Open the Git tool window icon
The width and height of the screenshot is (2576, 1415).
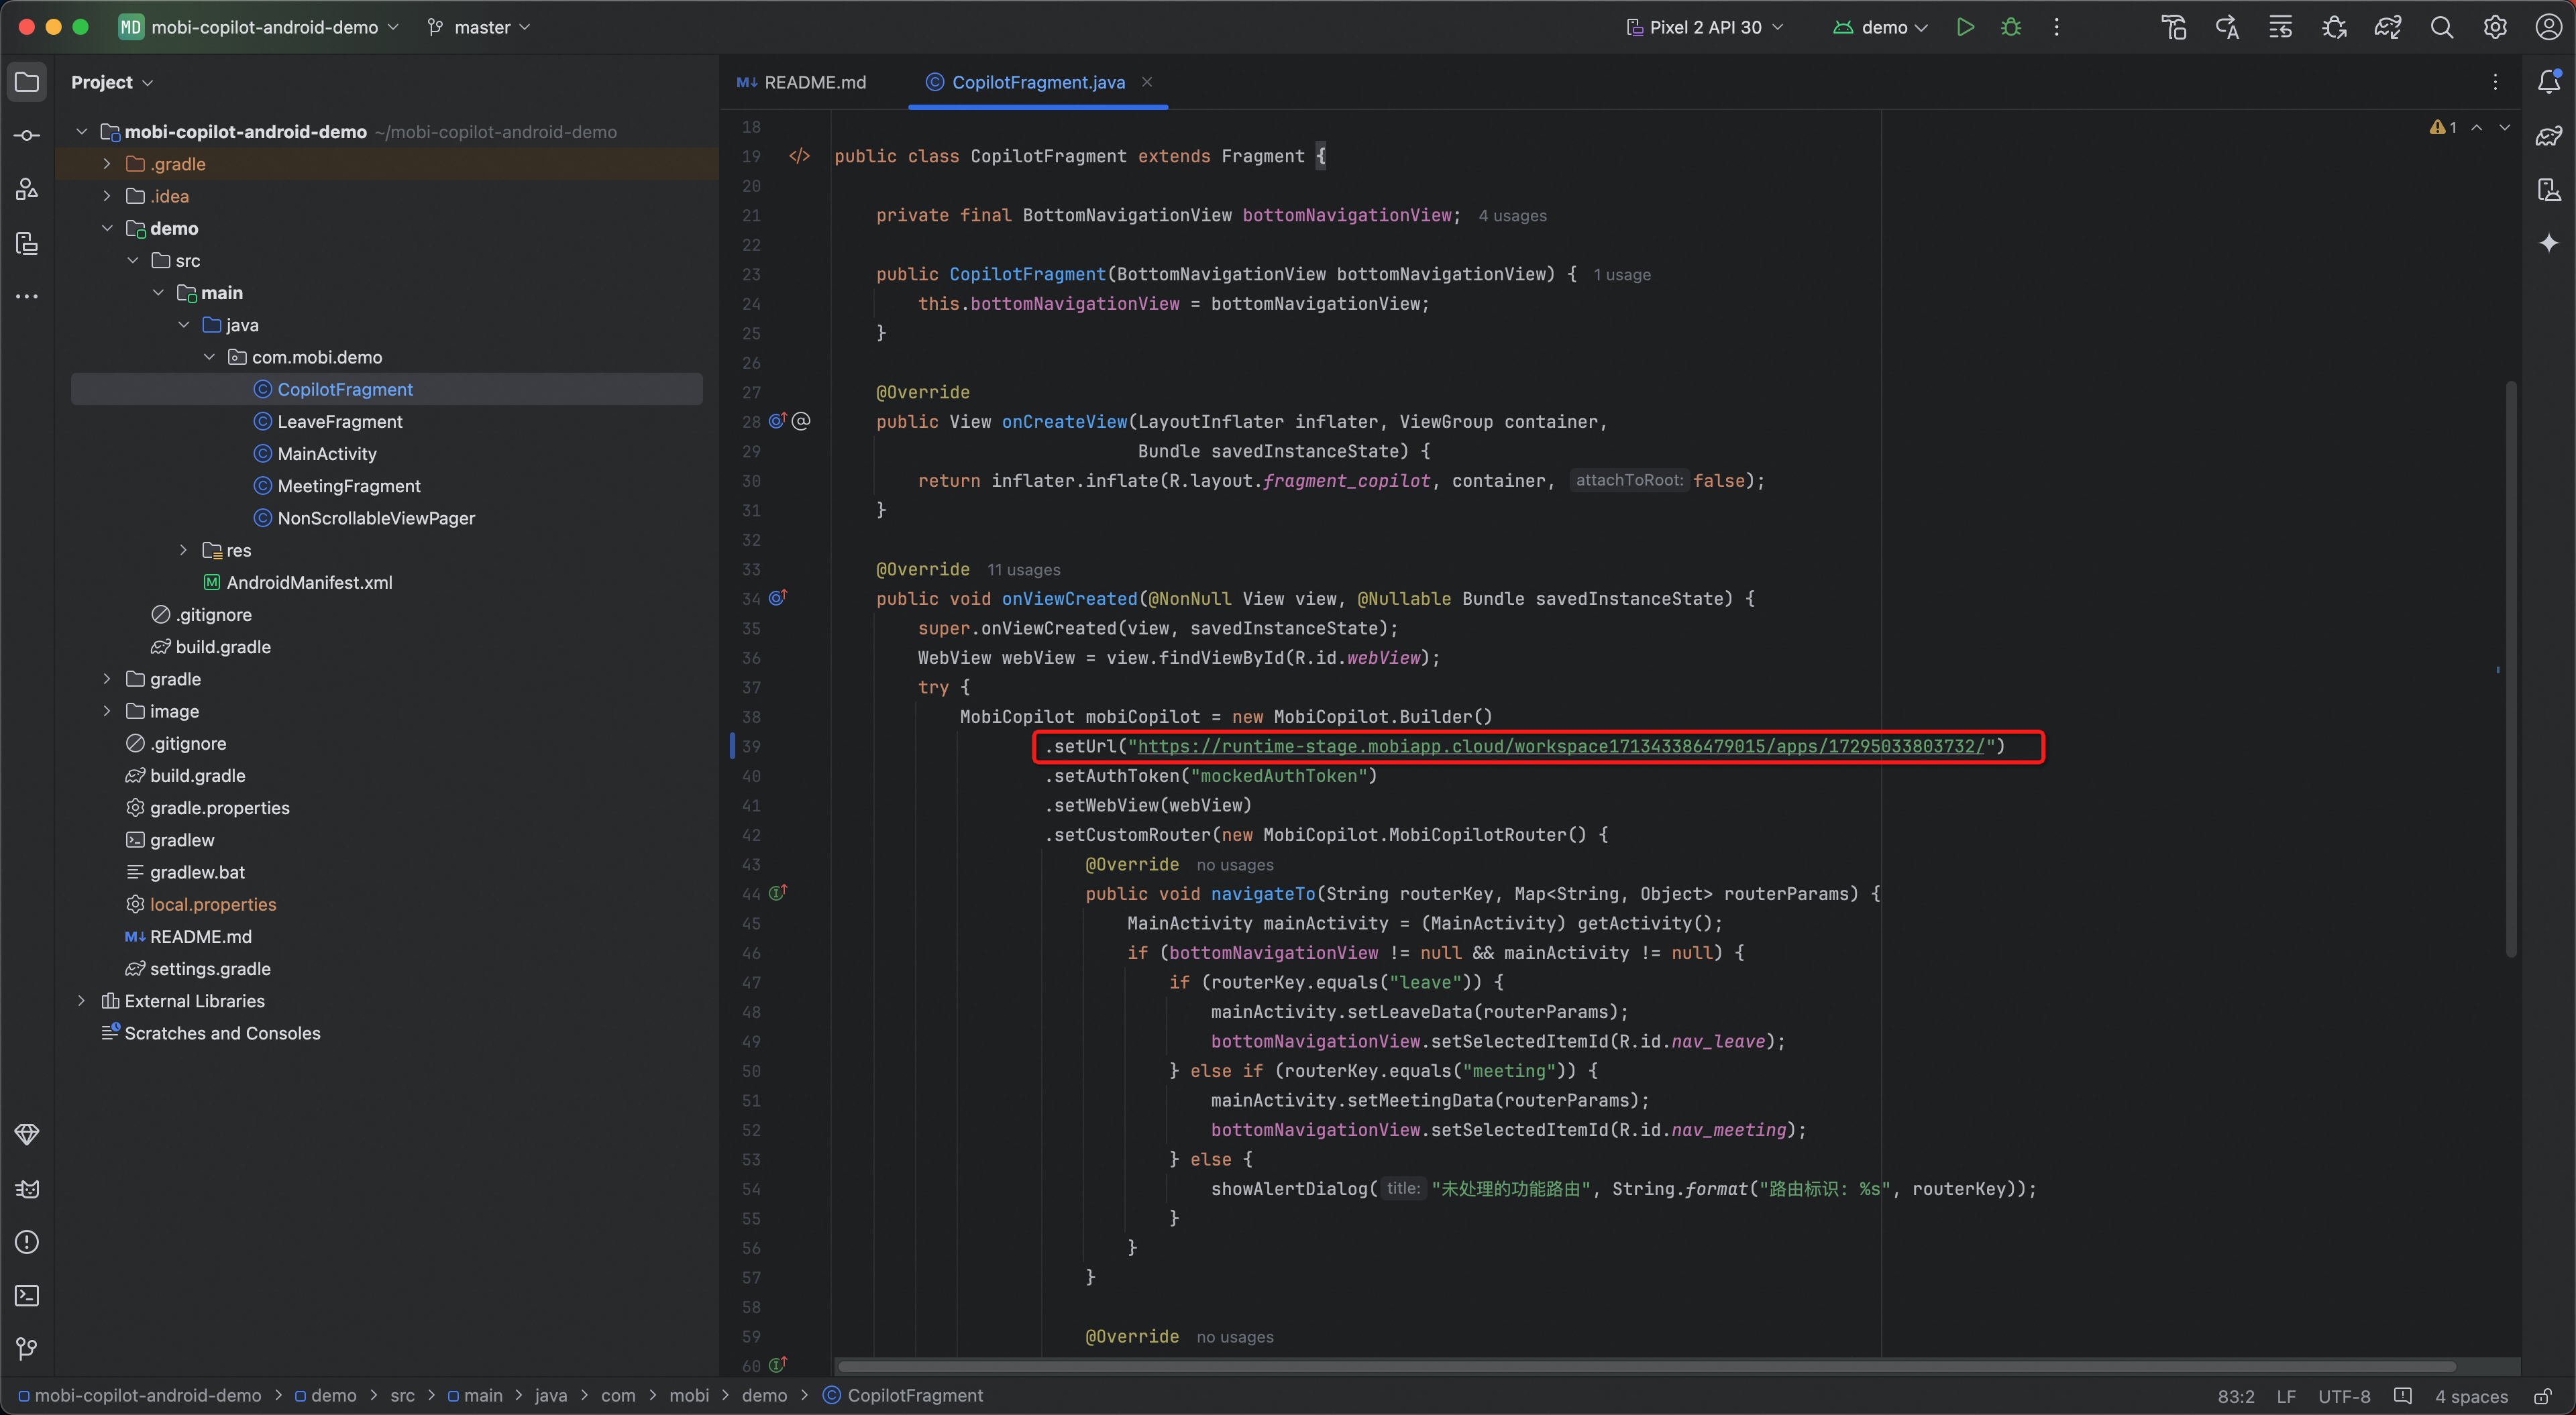(x=27, y=1349)
